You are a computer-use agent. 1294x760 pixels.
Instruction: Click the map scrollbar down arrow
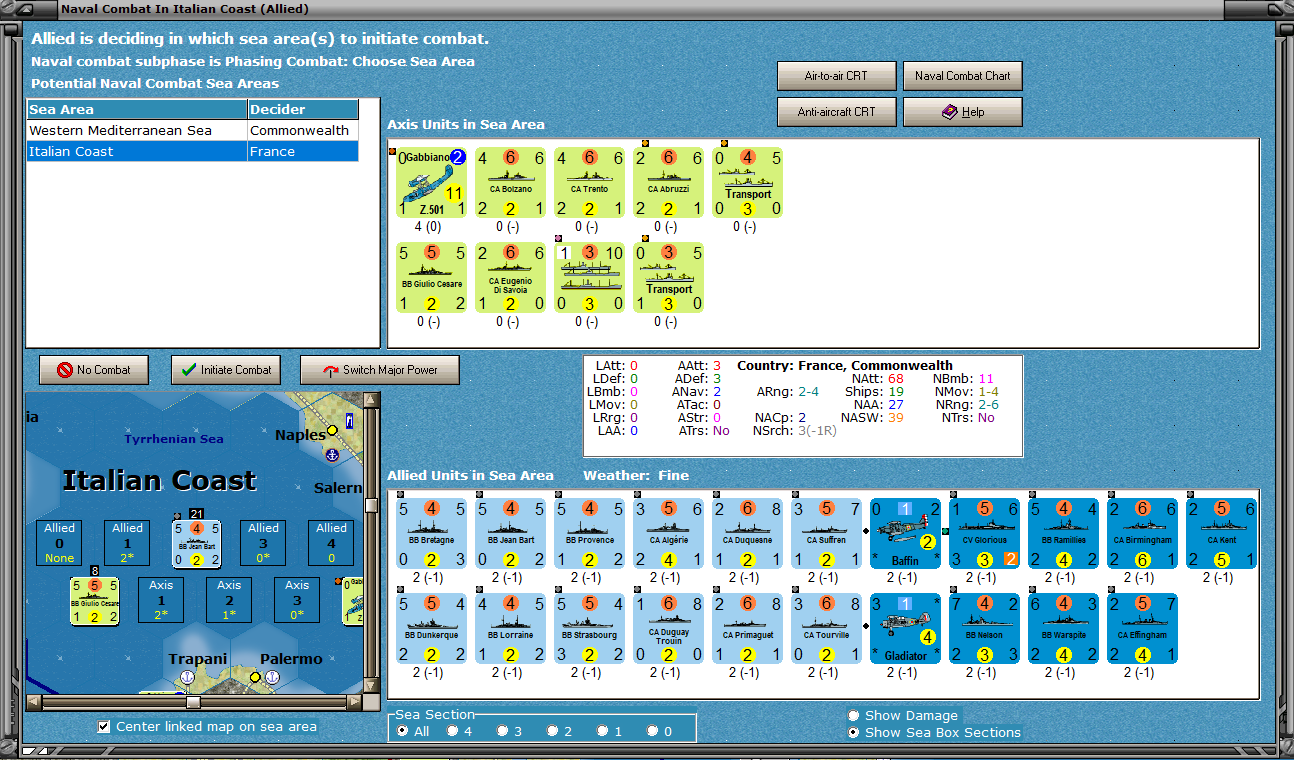pyautogui.click(x=373, y=685)
